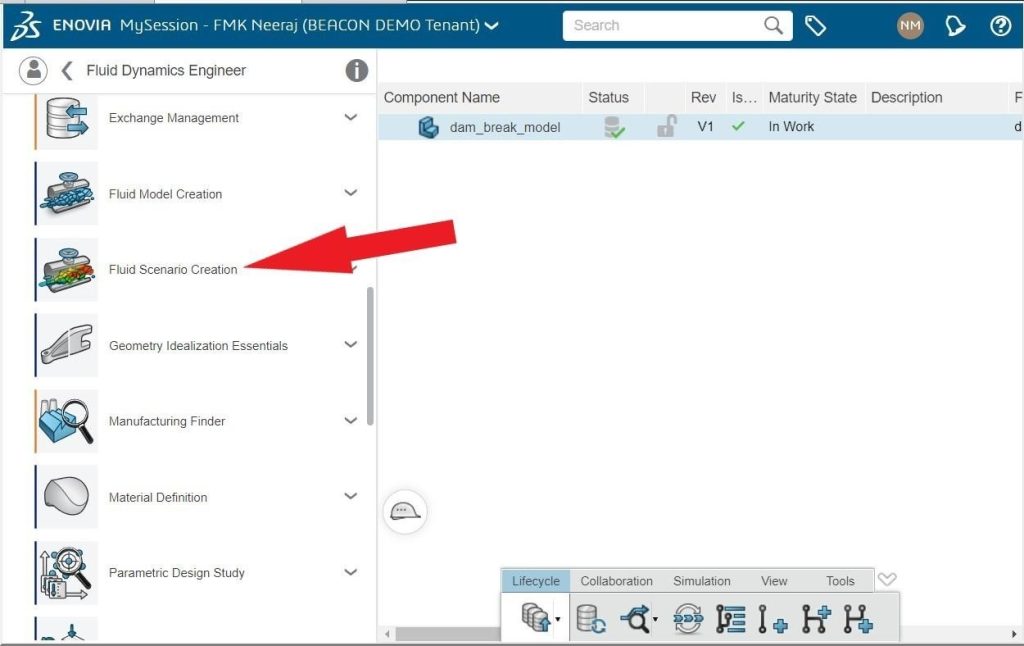Click the branch list tree icon
The width and height of the screenshot is (1024, 646).
coord(730,619)
